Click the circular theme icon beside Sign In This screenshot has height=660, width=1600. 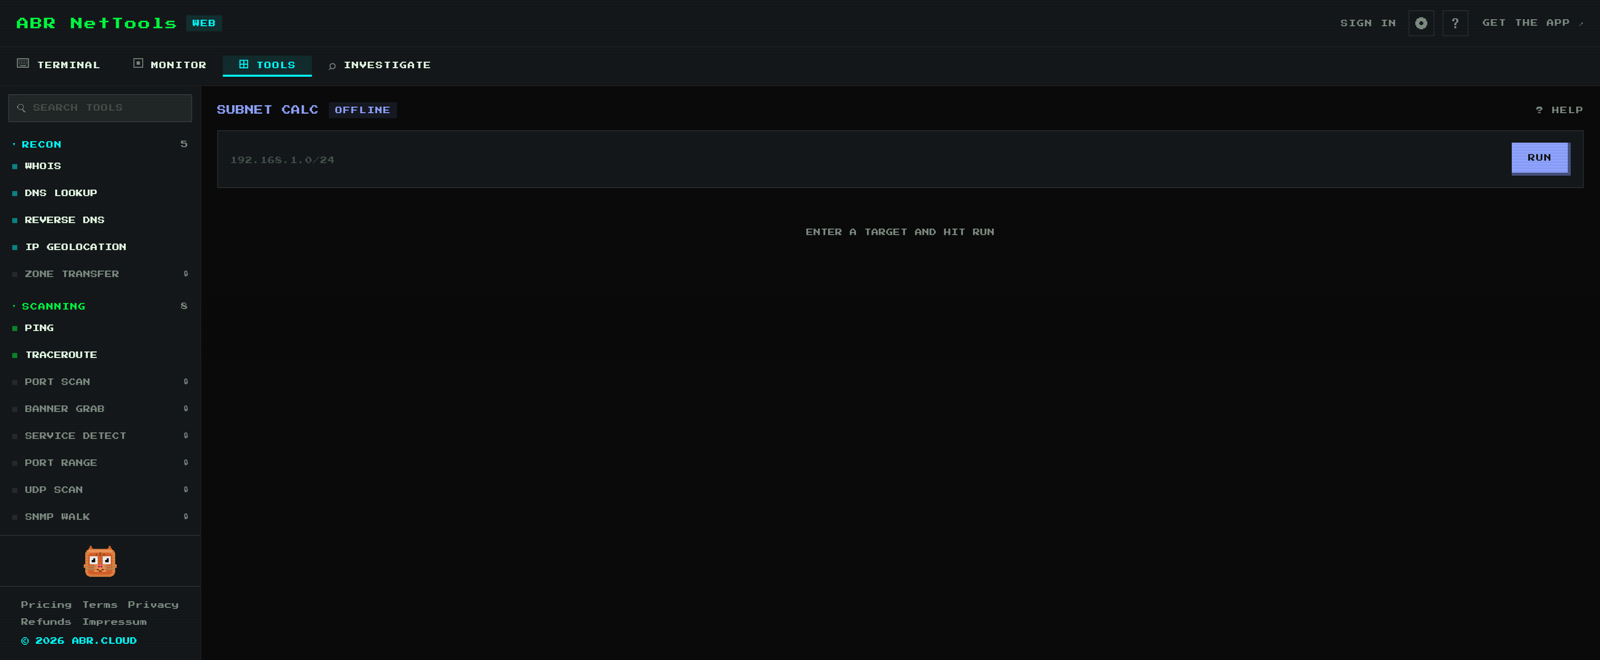click(1421, 23)
